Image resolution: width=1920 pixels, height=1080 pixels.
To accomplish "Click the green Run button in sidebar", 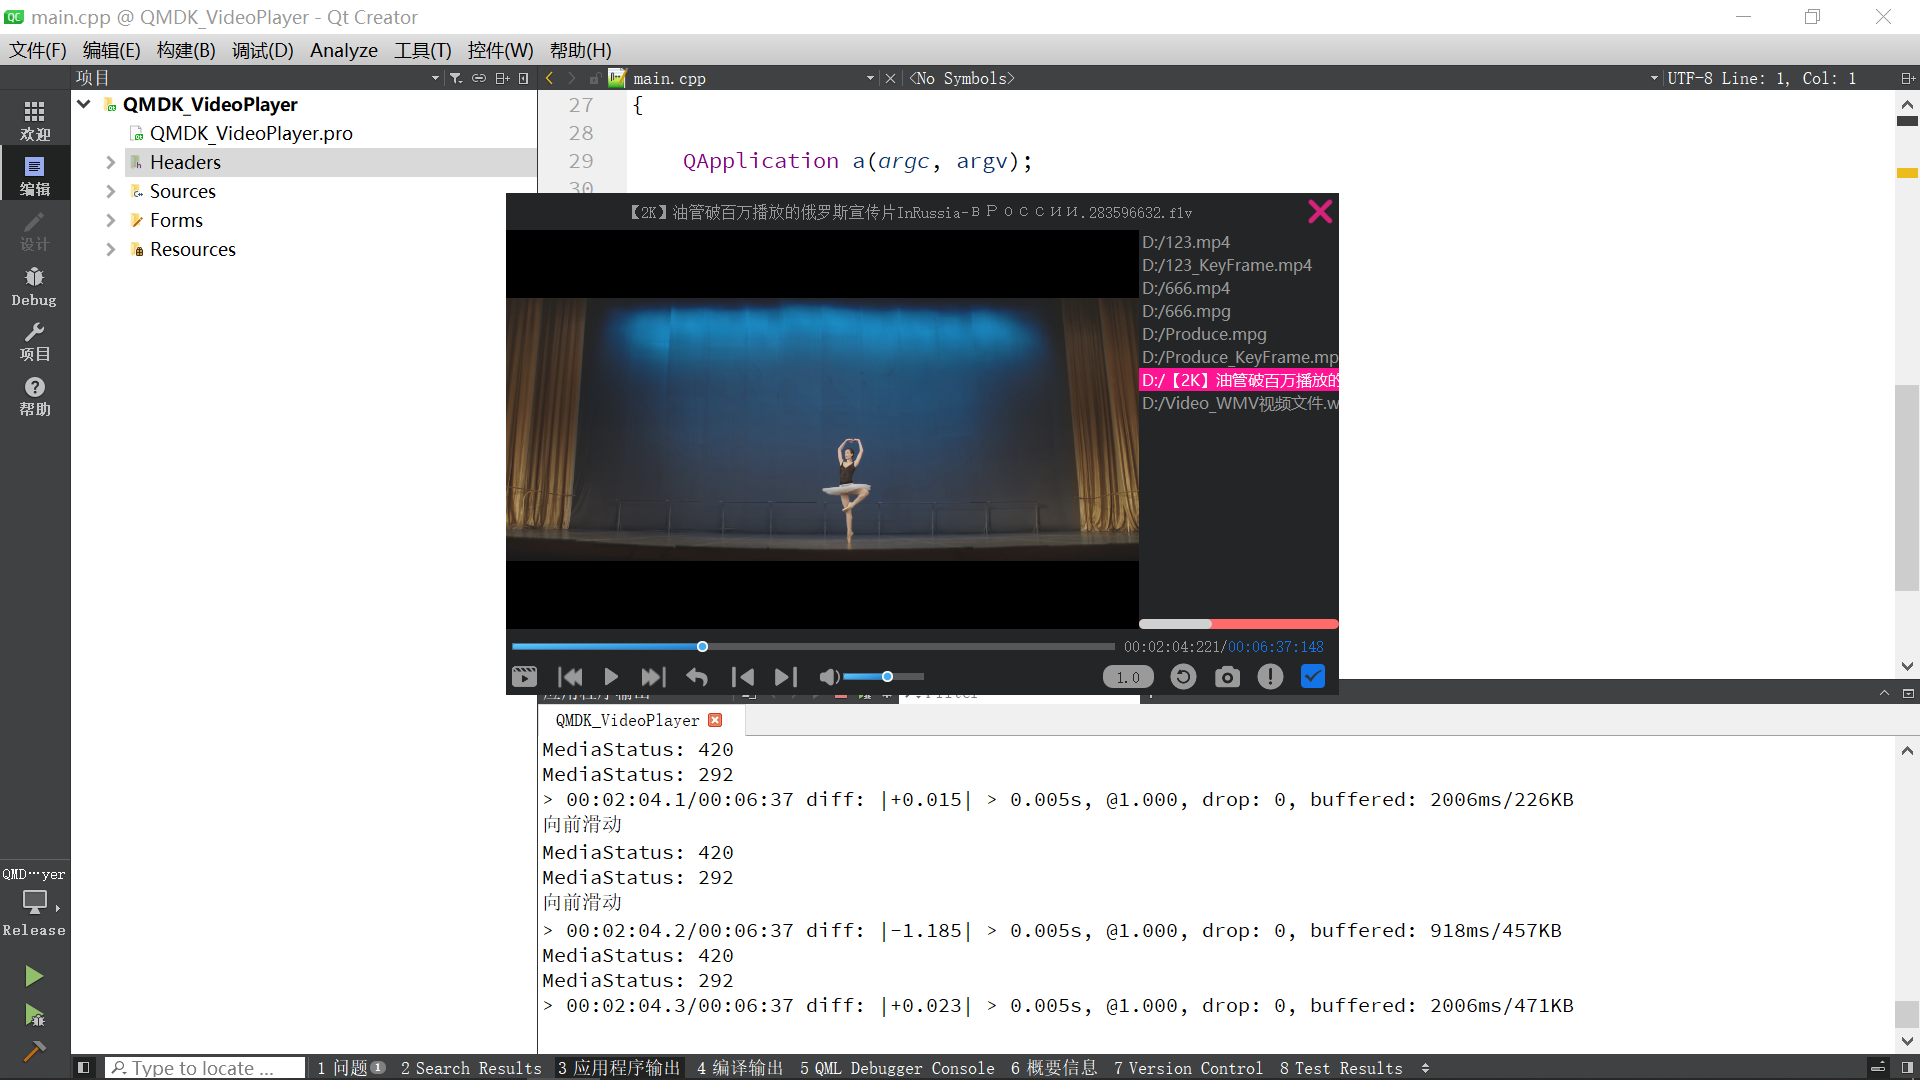I will (34, 975).
